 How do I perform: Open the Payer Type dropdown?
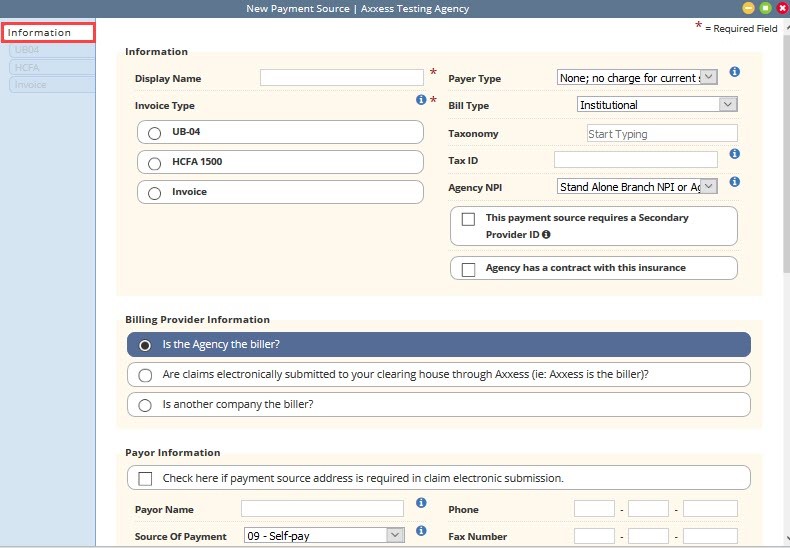click(637, 77)
